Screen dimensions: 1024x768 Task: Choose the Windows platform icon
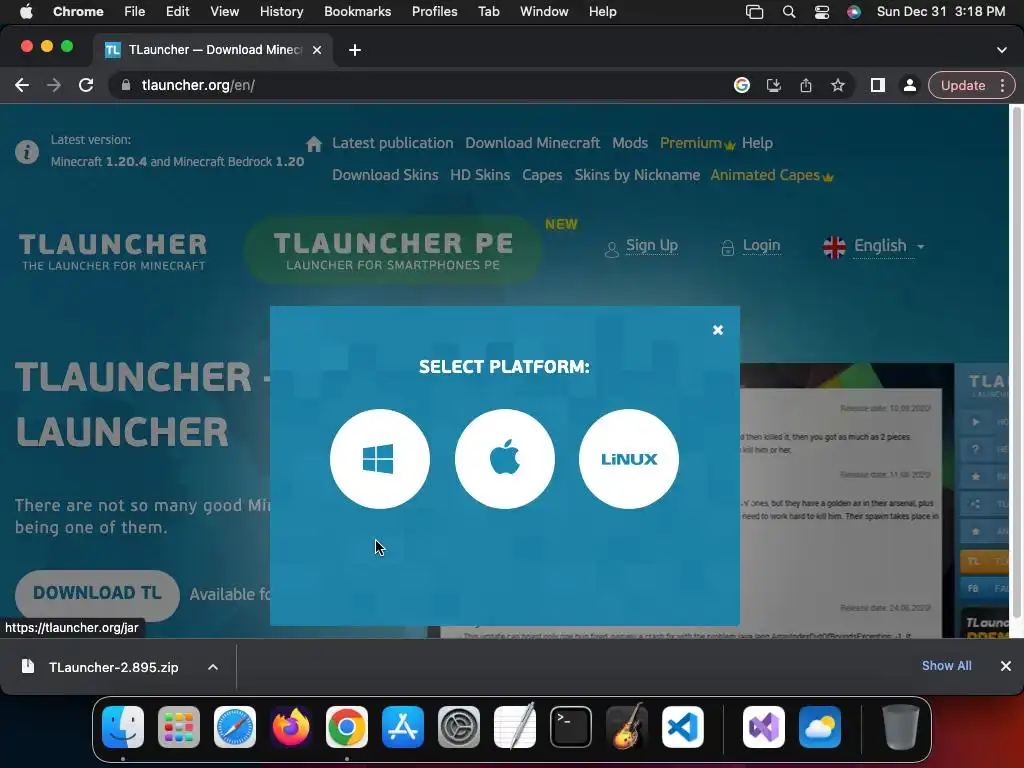click(379, 459)
